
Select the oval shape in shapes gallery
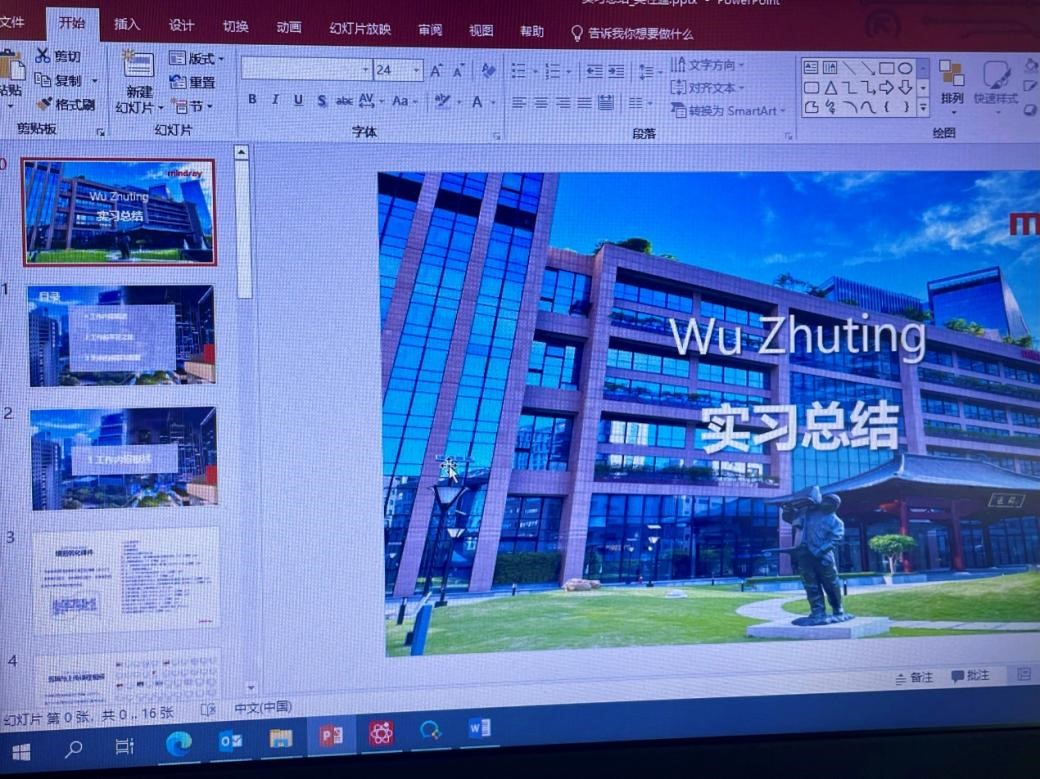point(904,68)
